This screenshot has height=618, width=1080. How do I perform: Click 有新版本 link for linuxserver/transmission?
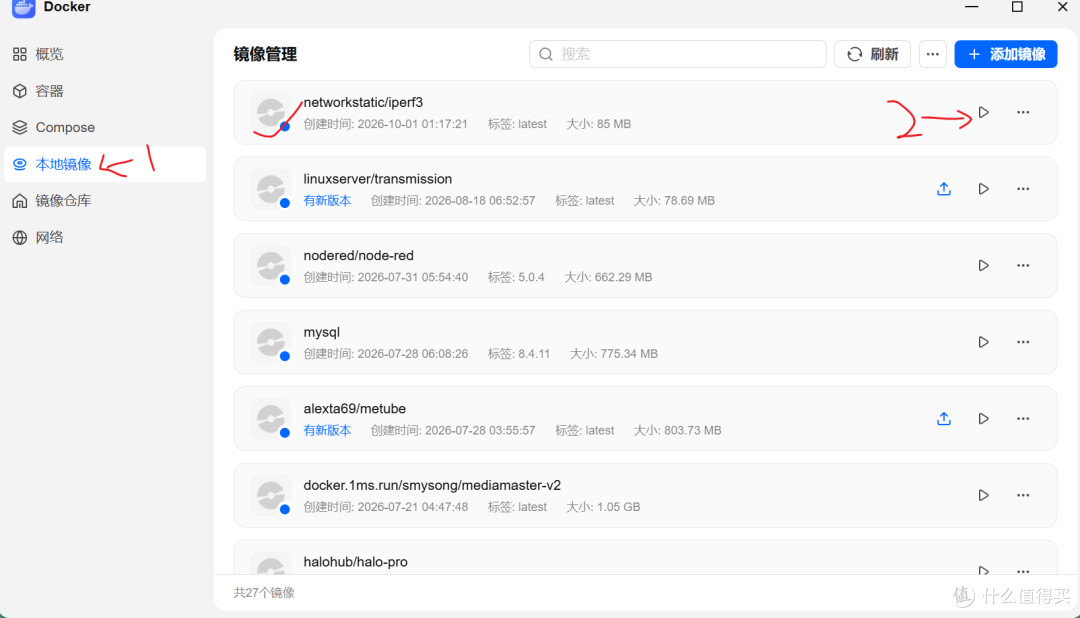click(327, 200)
